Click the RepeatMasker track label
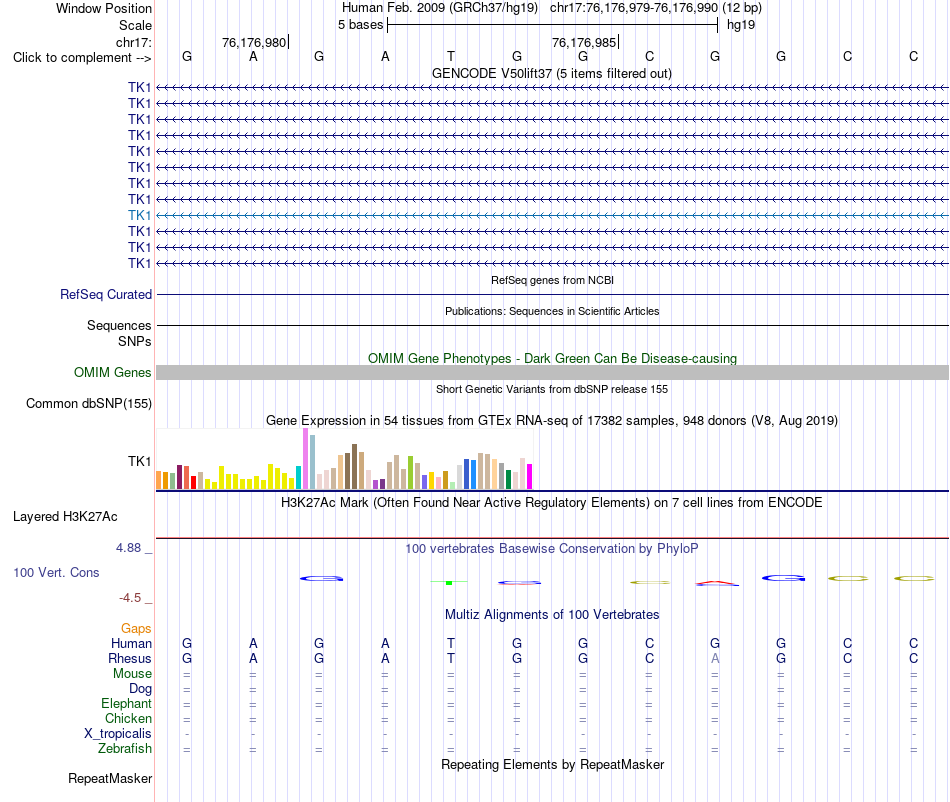950x802 pixels. click(110, 778)
